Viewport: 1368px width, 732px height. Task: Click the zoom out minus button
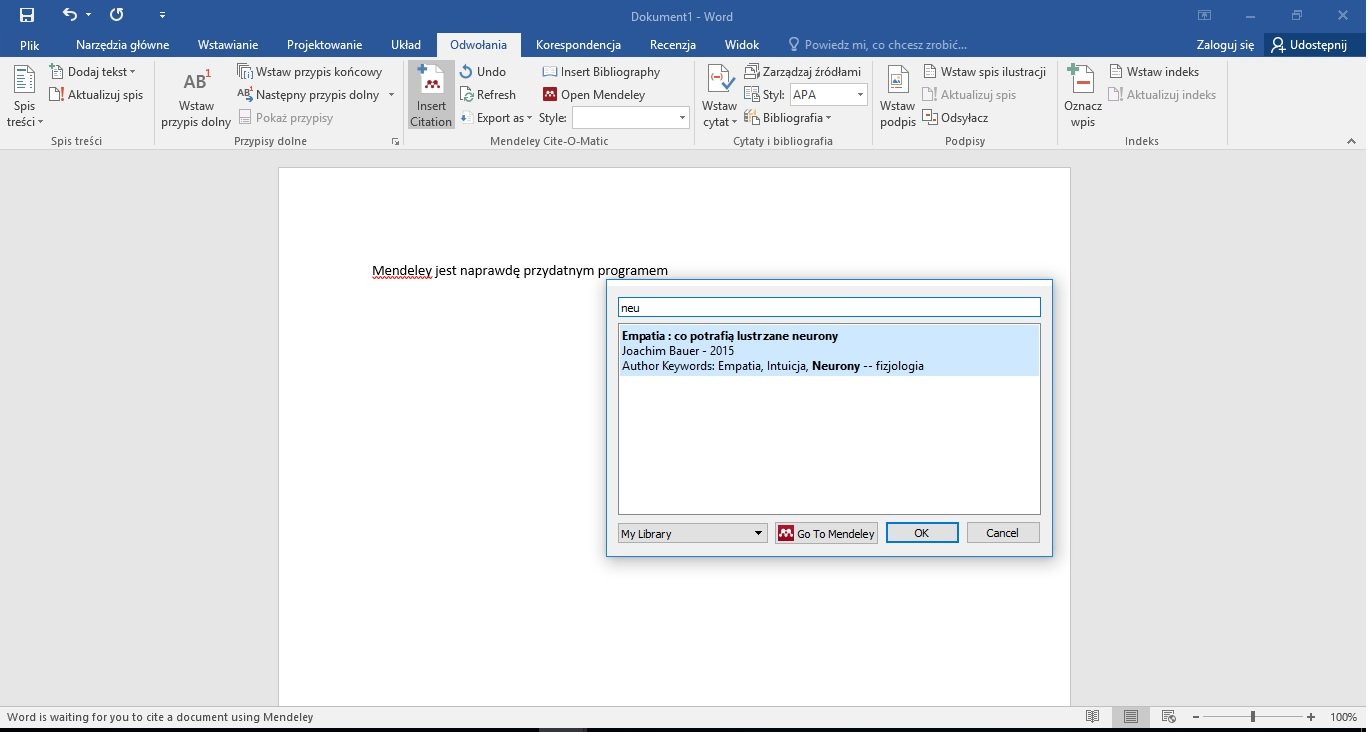point(1194,717)
